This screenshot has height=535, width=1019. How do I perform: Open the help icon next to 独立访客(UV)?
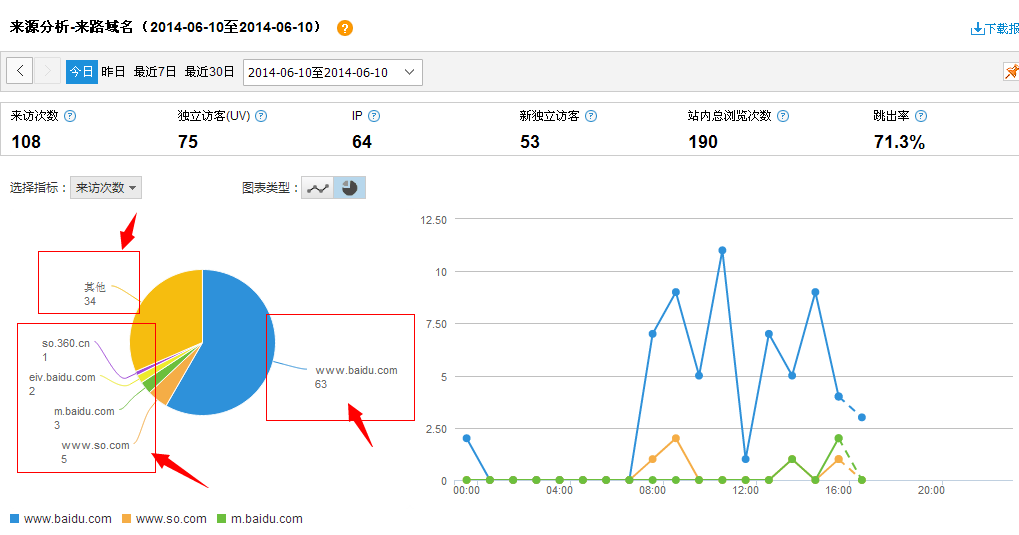click(x=261, y=116)
